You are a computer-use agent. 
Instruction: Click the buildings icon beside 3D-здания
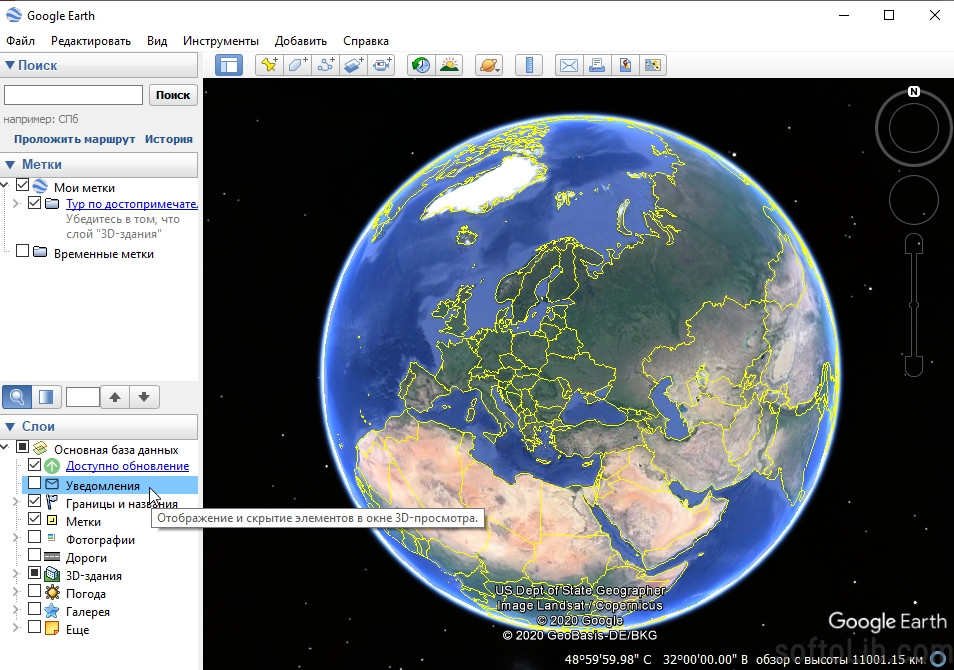52,575
